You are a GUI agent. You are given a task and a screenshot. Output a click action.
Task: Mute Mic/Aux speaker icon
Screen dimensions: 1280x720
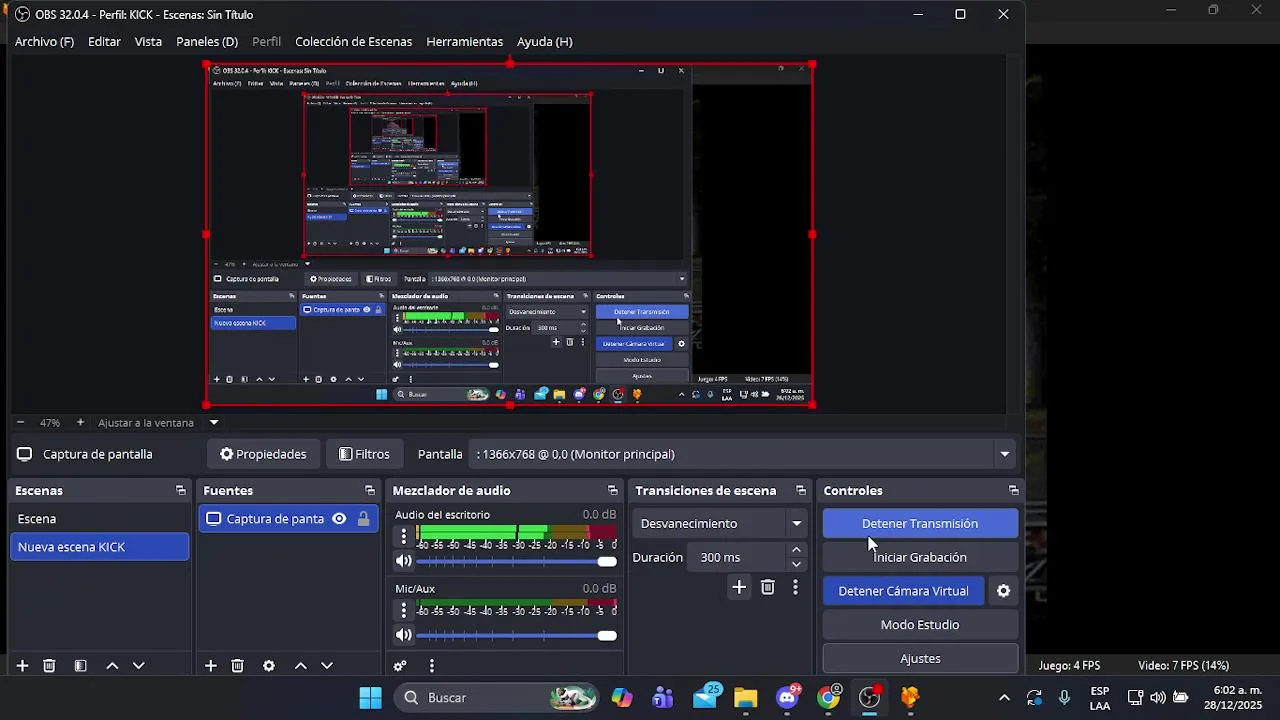(403, 635)
